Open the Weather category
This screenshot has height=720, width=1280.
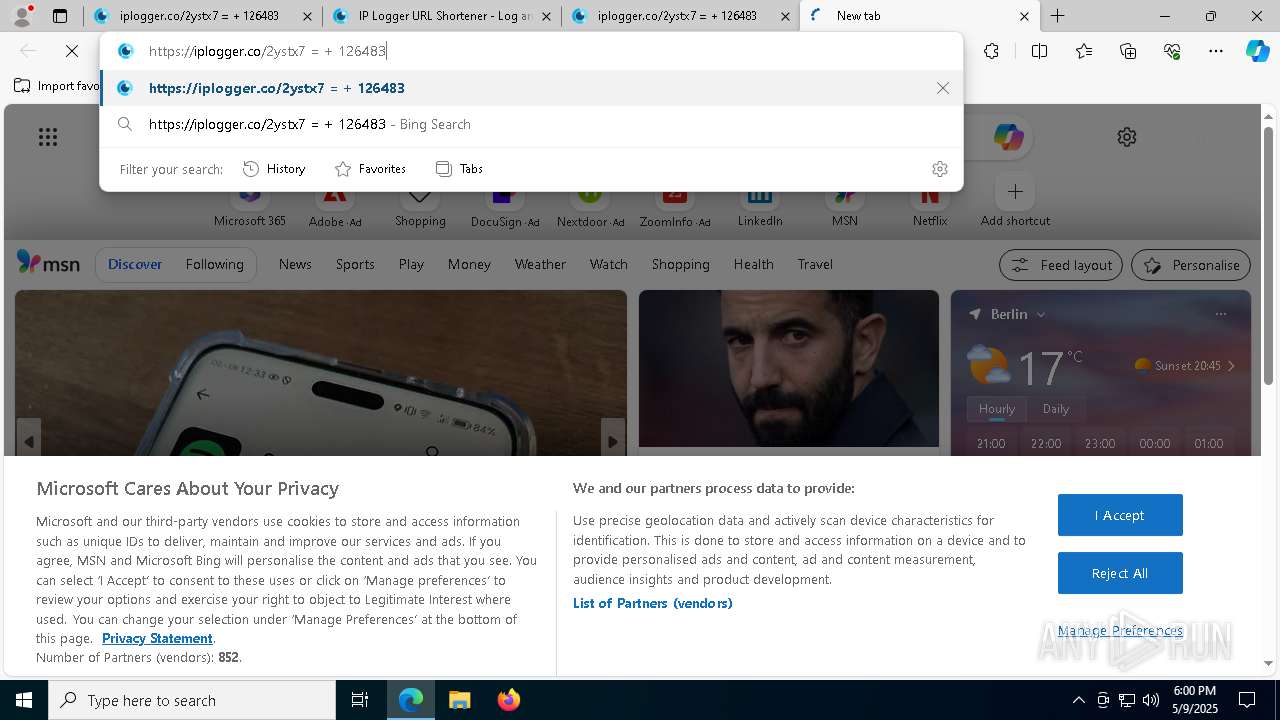(x=540, y=264)
